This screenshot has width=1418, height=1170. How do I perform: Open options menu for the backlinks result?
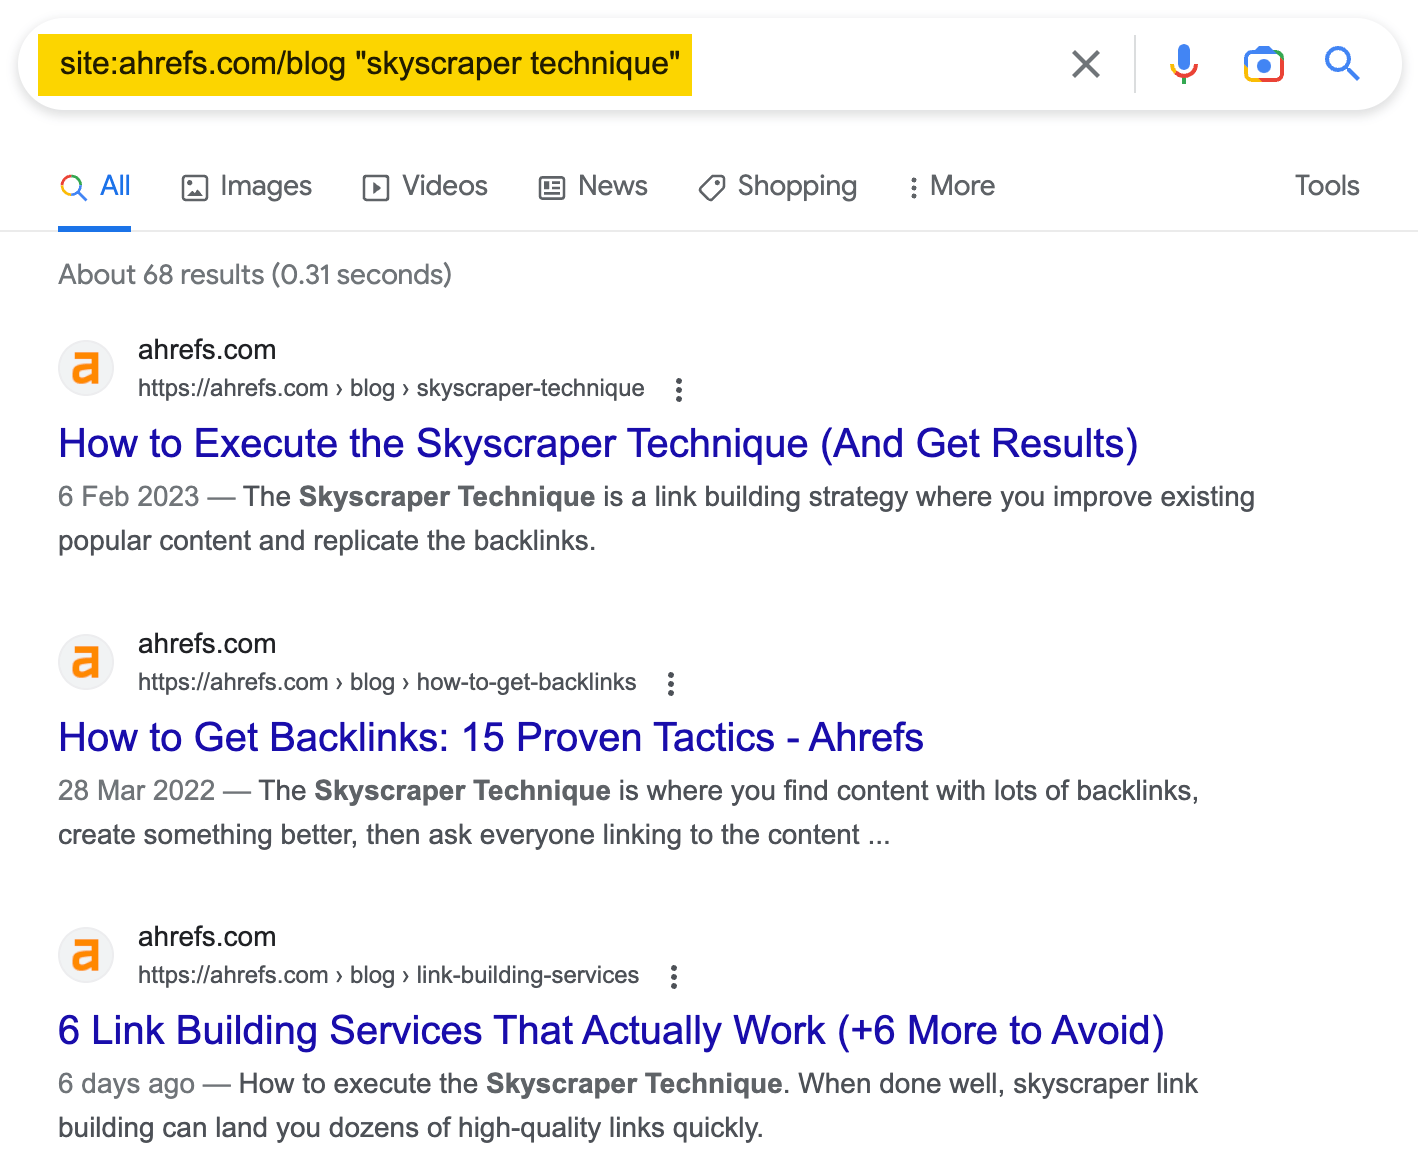(x=670, y=683)
